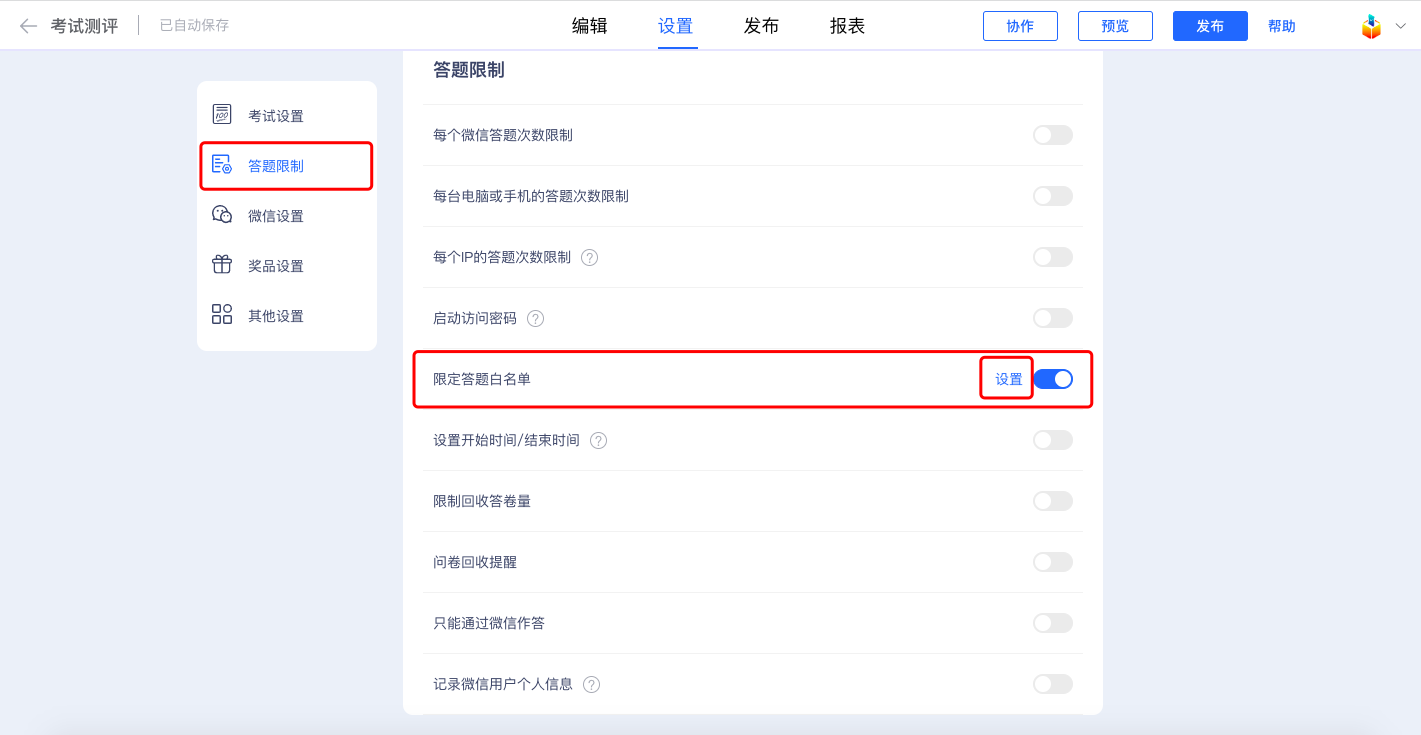Screen dimensions: 1421x735
Task: Open 其他设置 grid icon
Action: [222, 315]
